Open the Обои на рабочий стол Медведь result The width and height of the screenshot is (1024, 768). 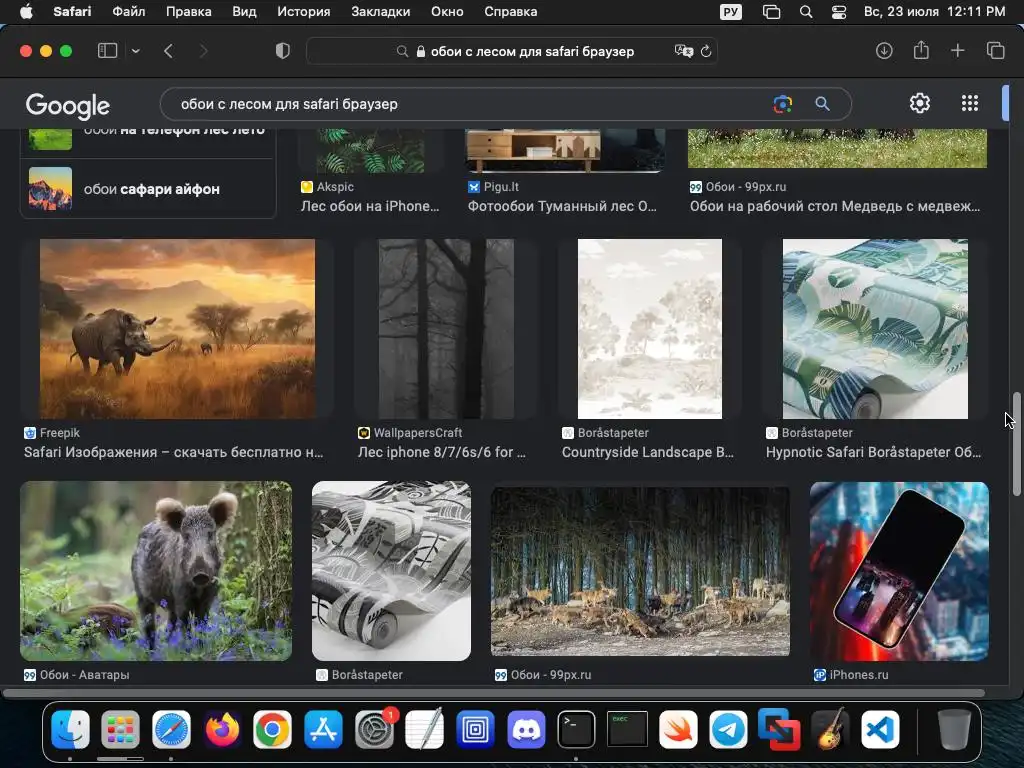[x=835, y=206]
